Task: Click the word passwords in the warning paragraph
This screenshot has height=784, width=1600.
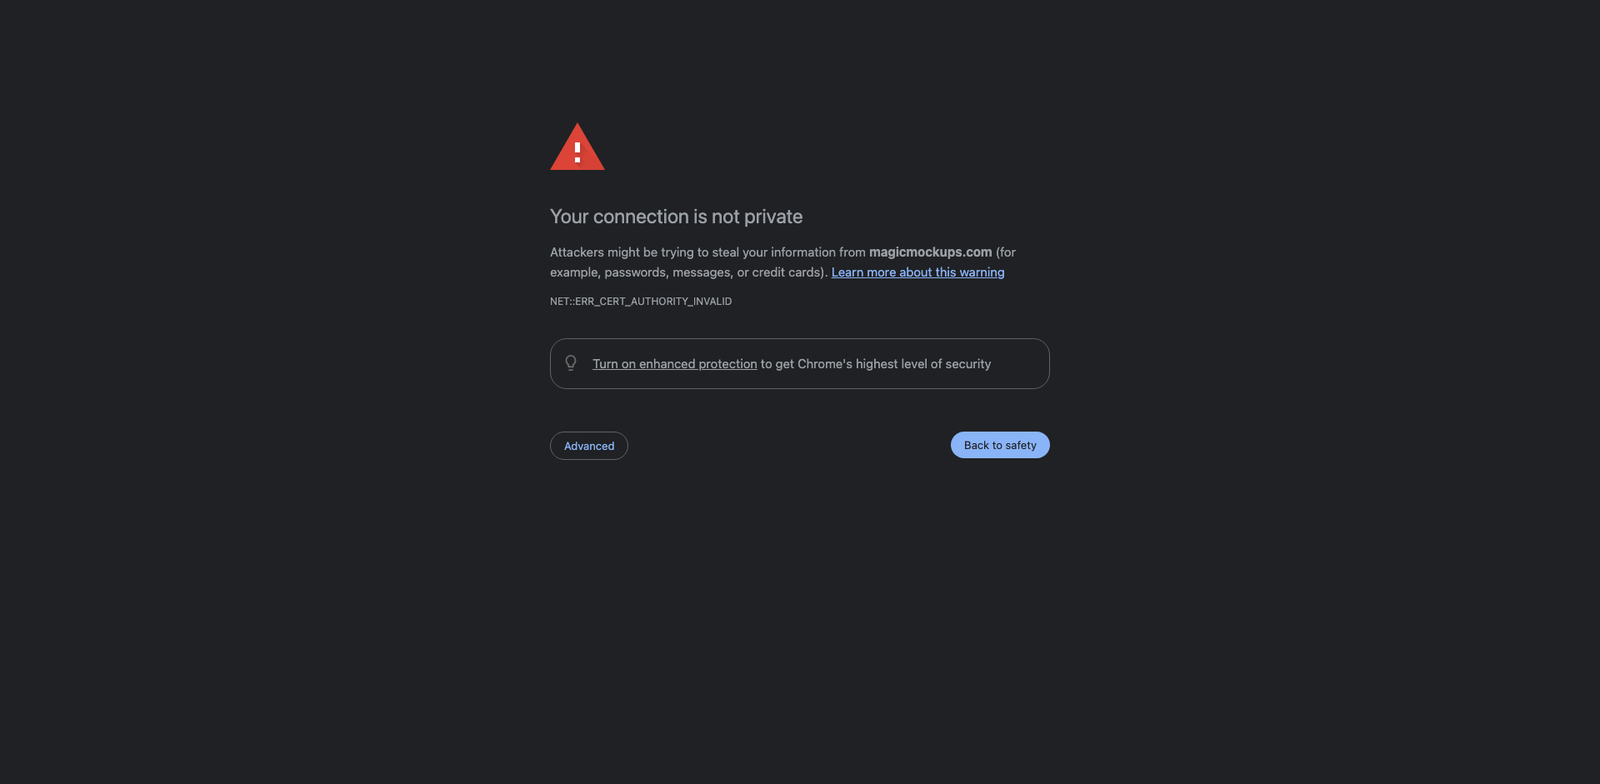Action: (636, 272)
